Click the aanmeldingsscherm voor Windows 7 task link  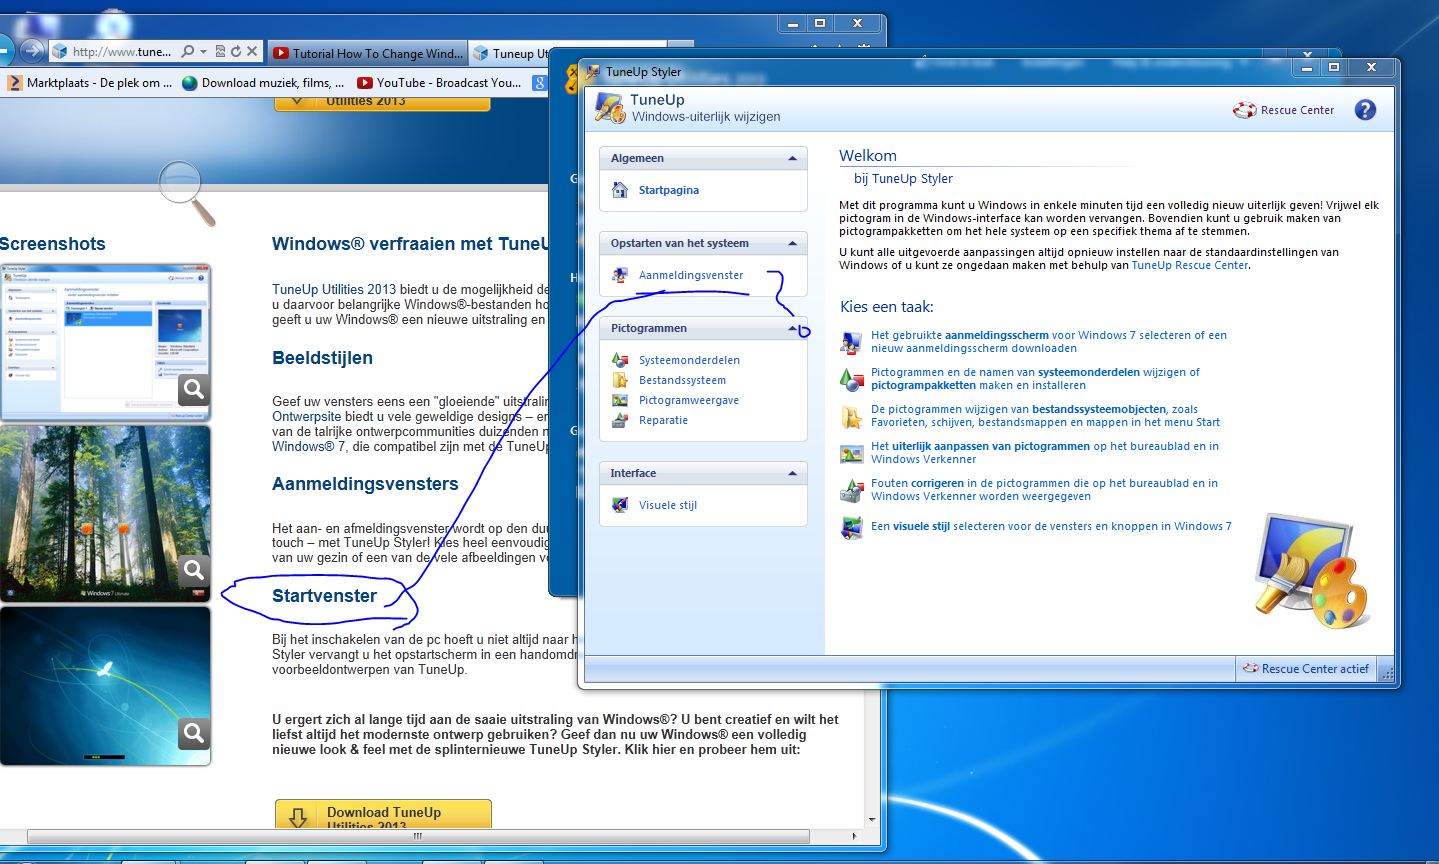pos(1049,342)
